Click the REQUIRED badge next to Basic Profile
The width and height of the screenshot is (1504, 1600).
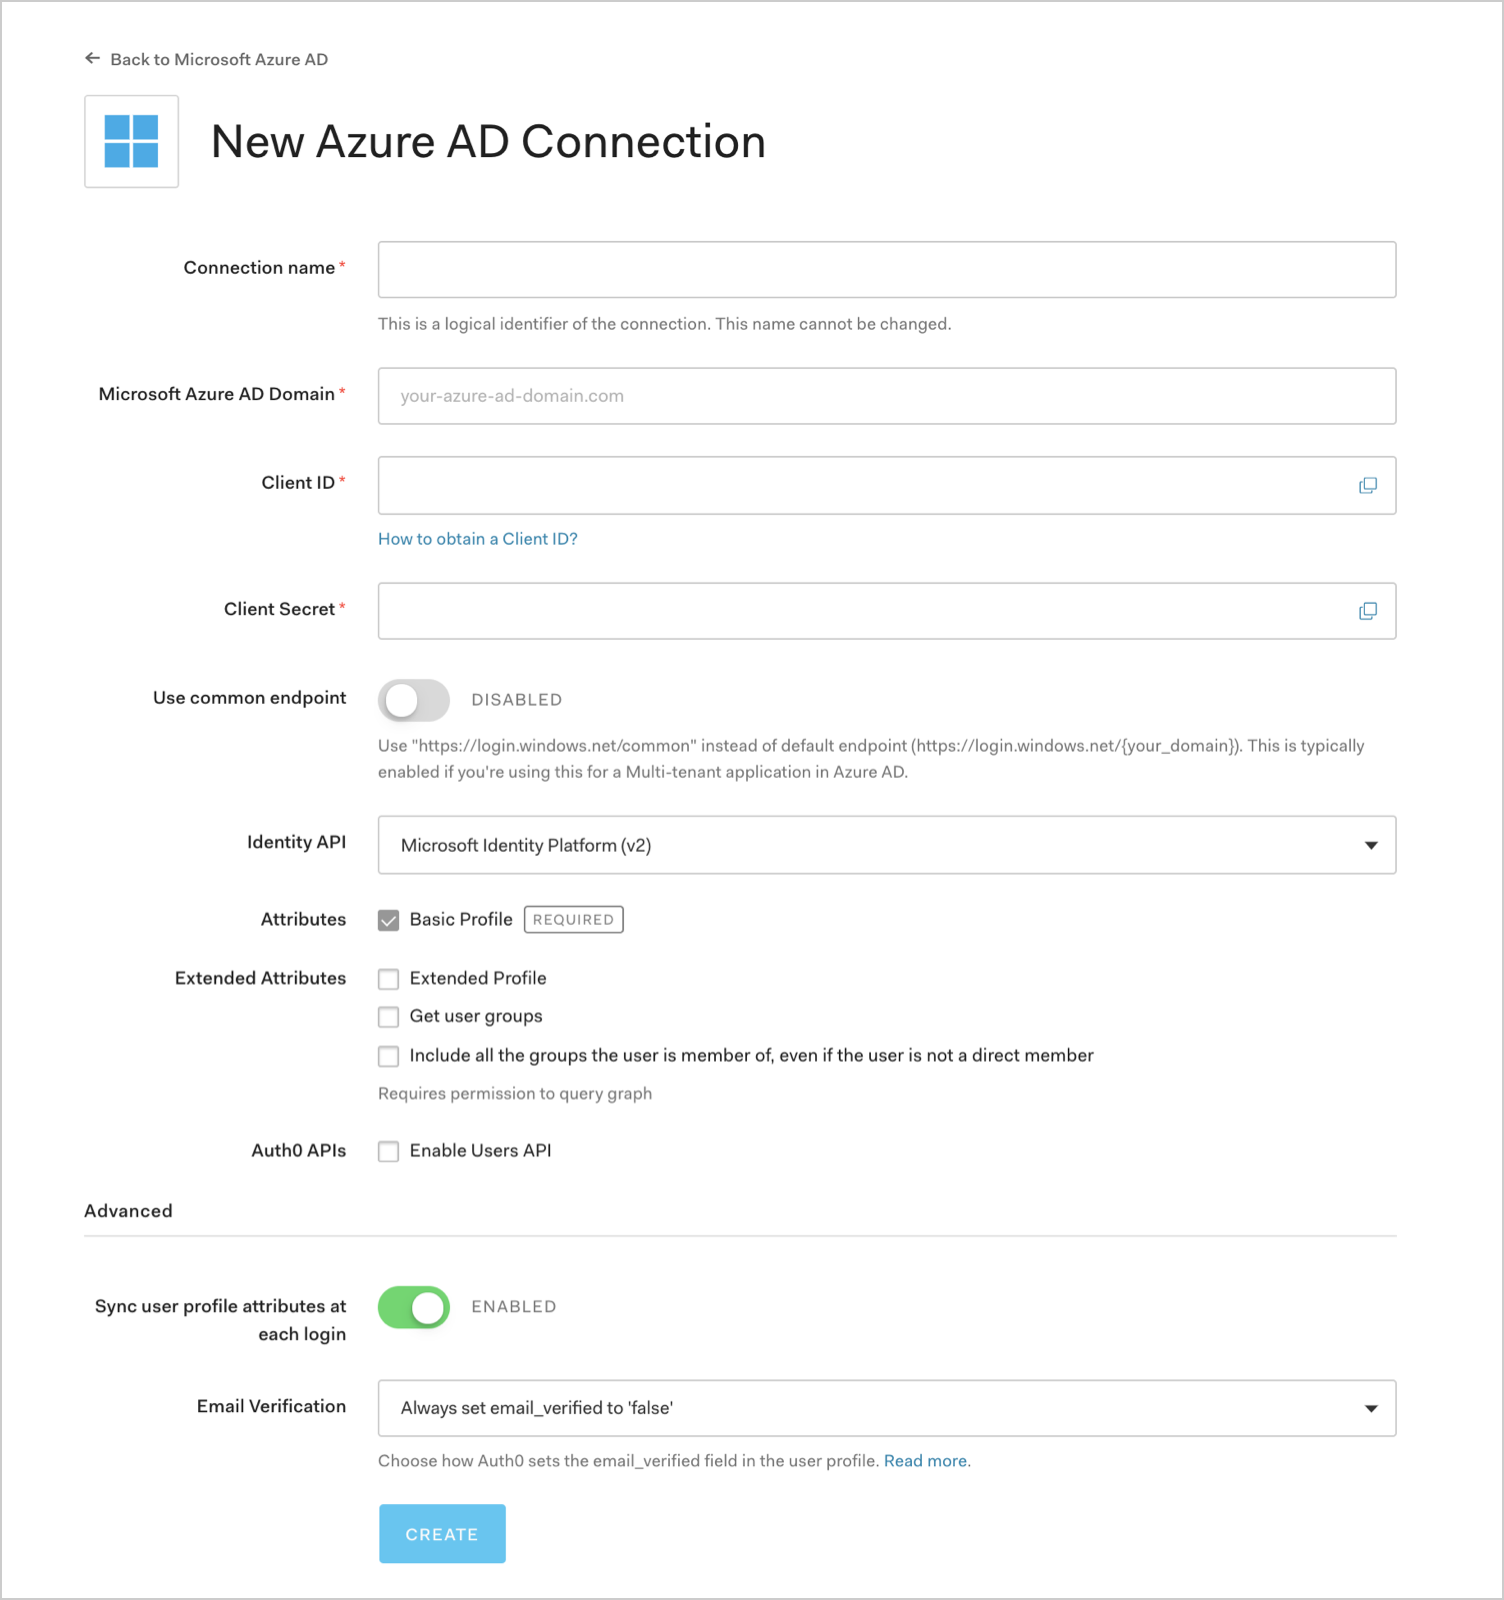(574, 920)
